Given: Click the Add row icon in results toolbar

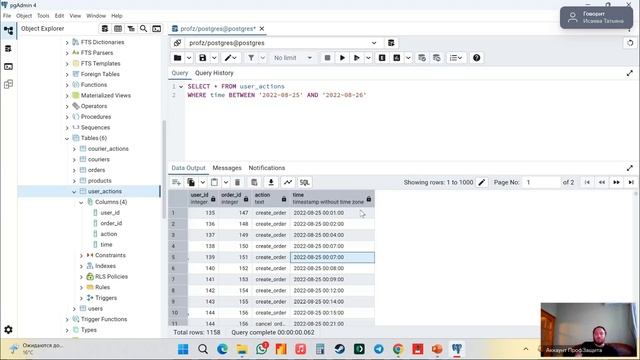Looking at the screenshot, I should [x=176, y=182].
